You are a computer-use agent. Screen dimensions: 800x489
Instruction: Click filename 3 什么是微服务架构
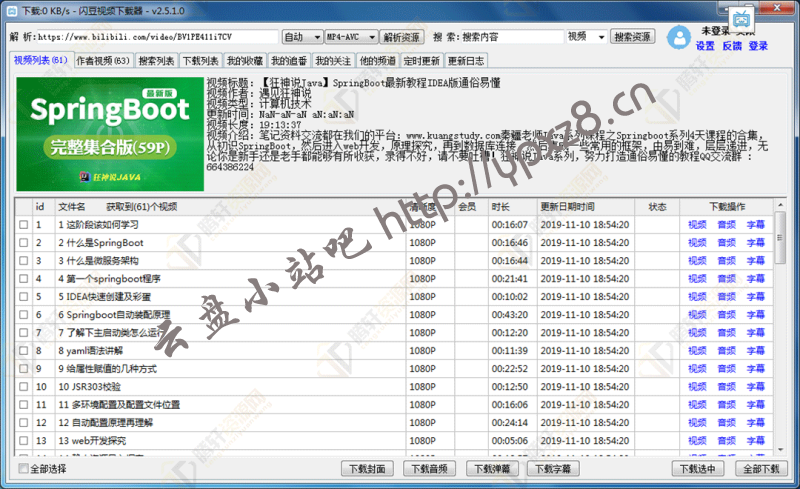click(x=98, y=260)
